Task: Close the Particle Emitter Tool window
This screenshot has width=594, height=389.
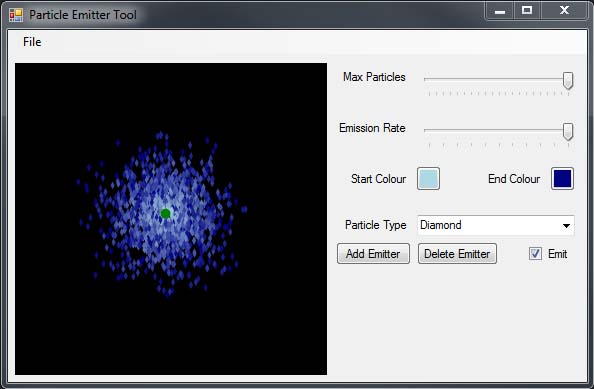Action: [x=564, y=11]
